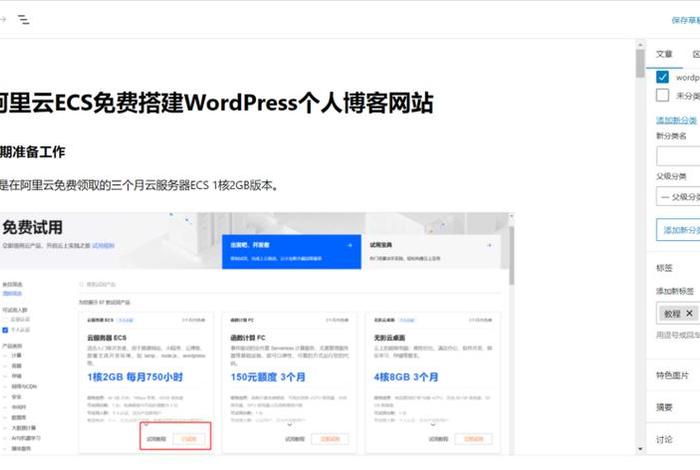
Task: Open the document outline list view icon
Action: pyautogui.click(x=23, y=20)
